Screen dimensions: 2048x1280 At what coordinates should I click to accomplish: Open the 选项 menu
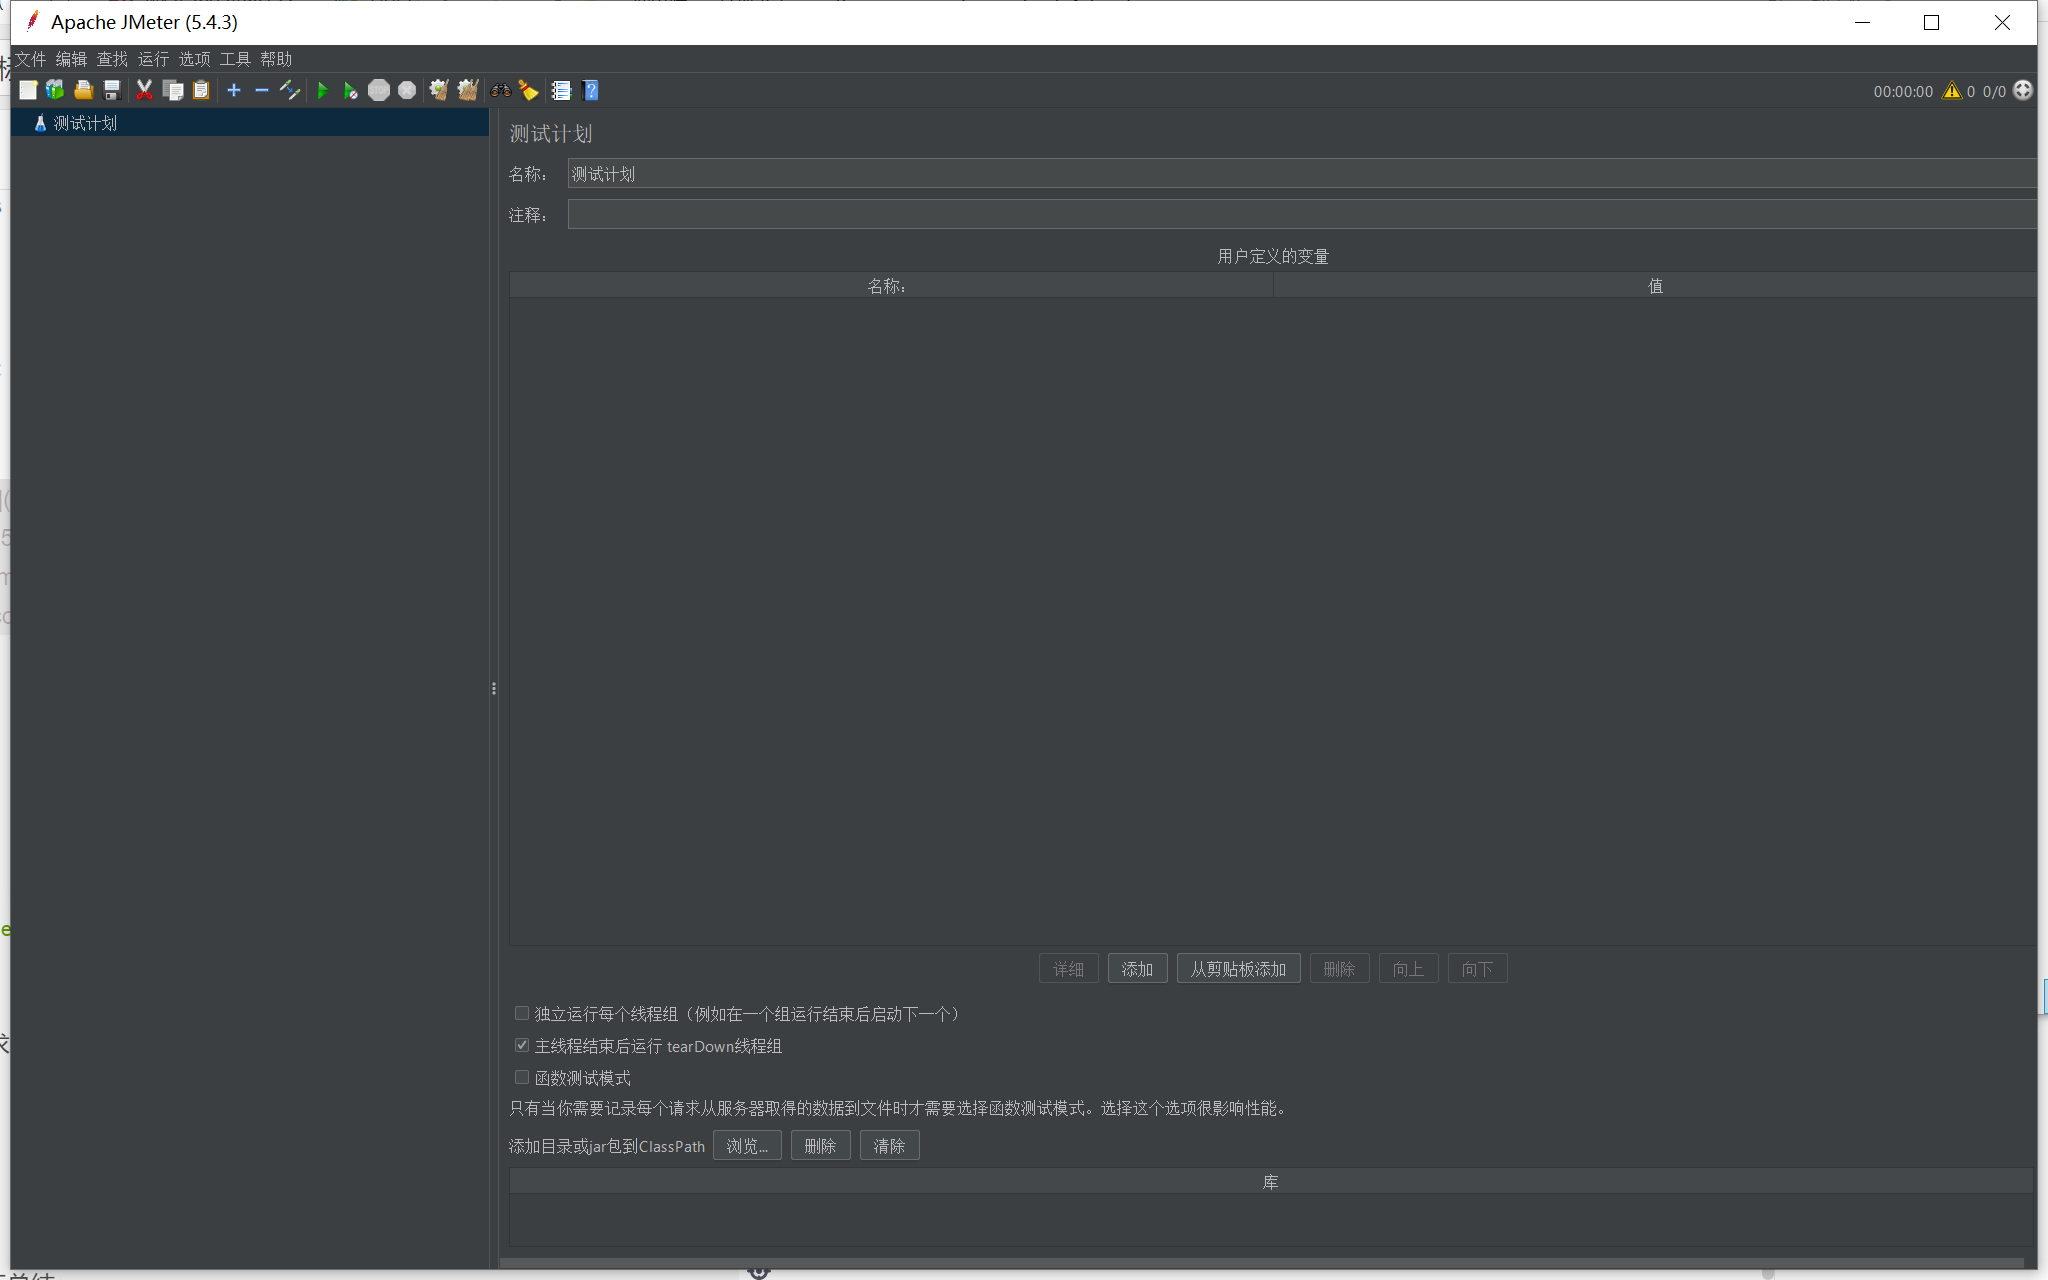pos(194,59)
